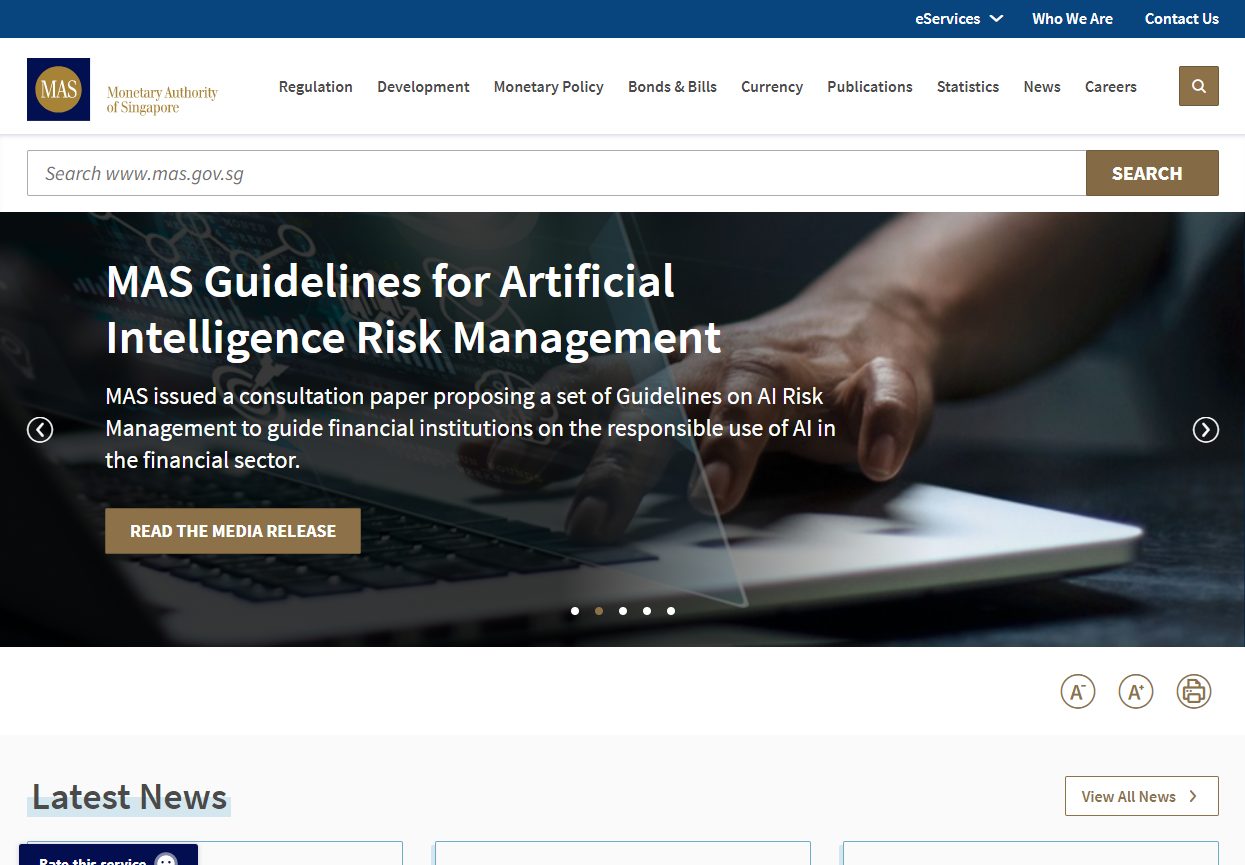Click the View All News link

pyautogui.click(x=1141, y=796)
